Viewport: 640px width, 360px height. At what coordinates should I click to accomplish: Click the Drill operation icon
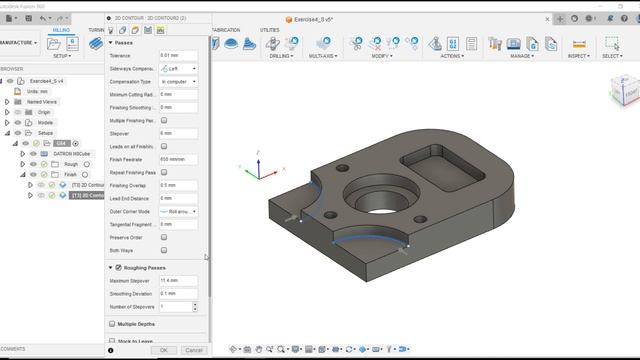coord(272,43)
